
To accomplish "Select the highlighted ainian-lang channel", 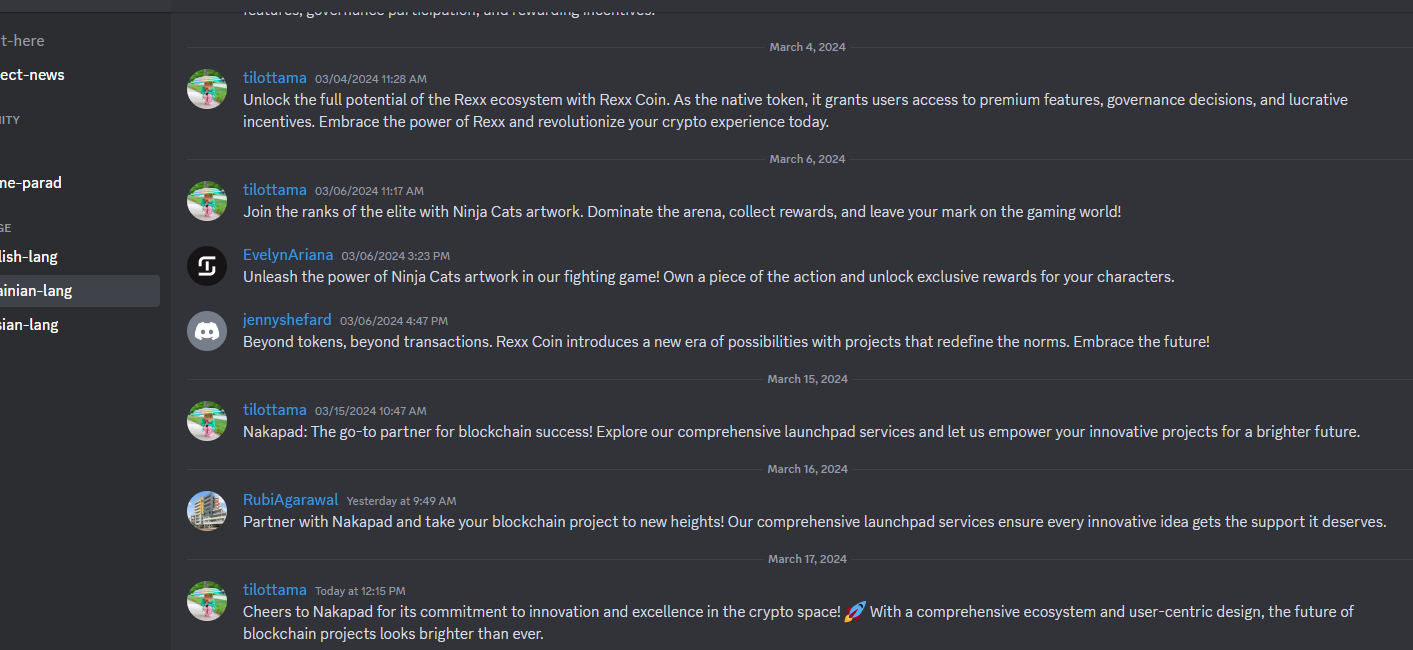I will [80, 291].
